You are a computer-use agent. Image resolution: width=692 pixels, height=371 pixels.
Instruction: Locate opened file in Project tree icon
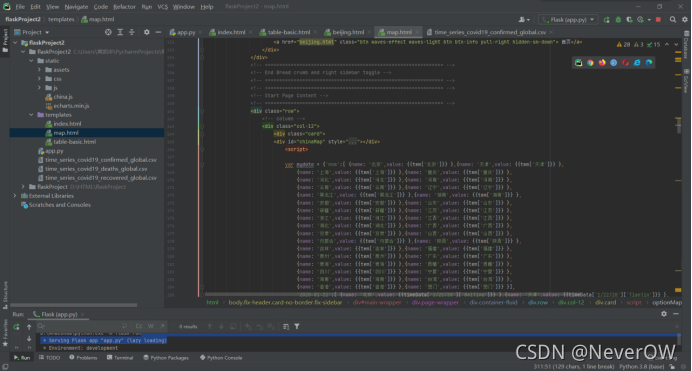(x=108, y=32)
